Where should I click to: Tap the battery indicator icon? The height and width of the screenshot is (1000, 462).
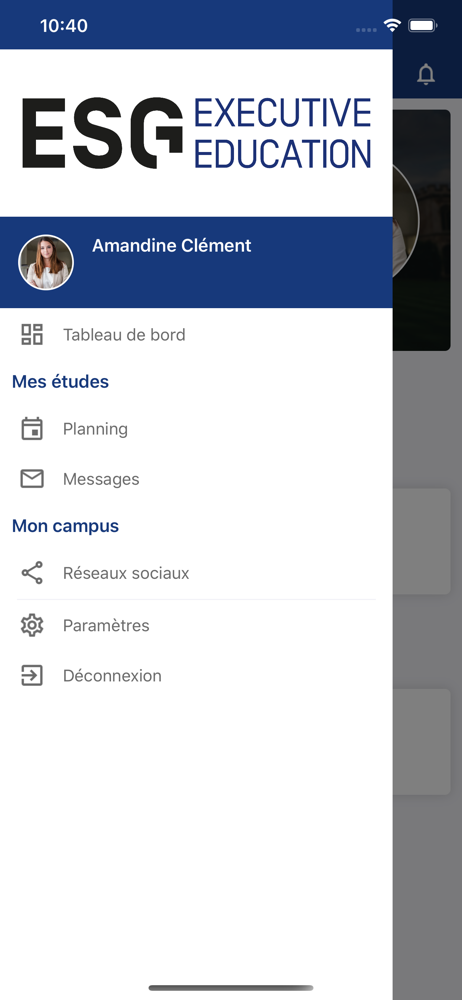pyautogui.click(x=423, y=26)
